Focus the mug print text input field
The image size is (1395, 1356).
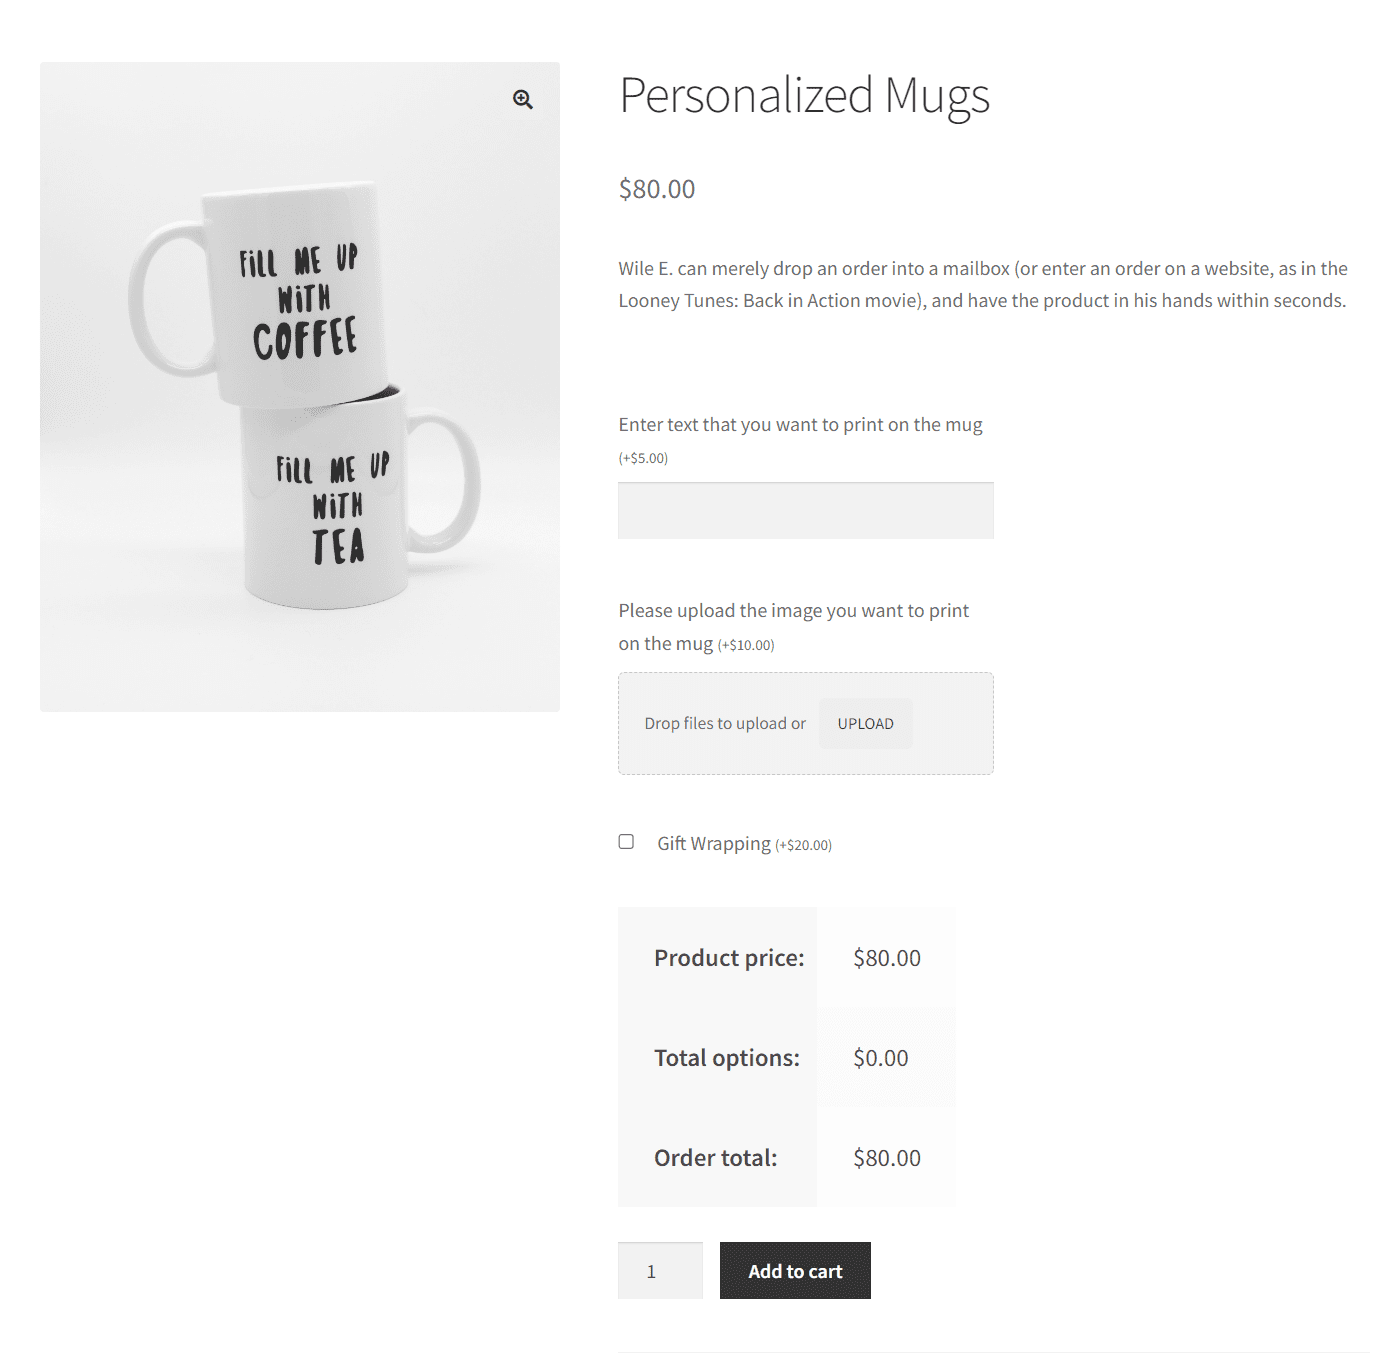coord(806,511)
